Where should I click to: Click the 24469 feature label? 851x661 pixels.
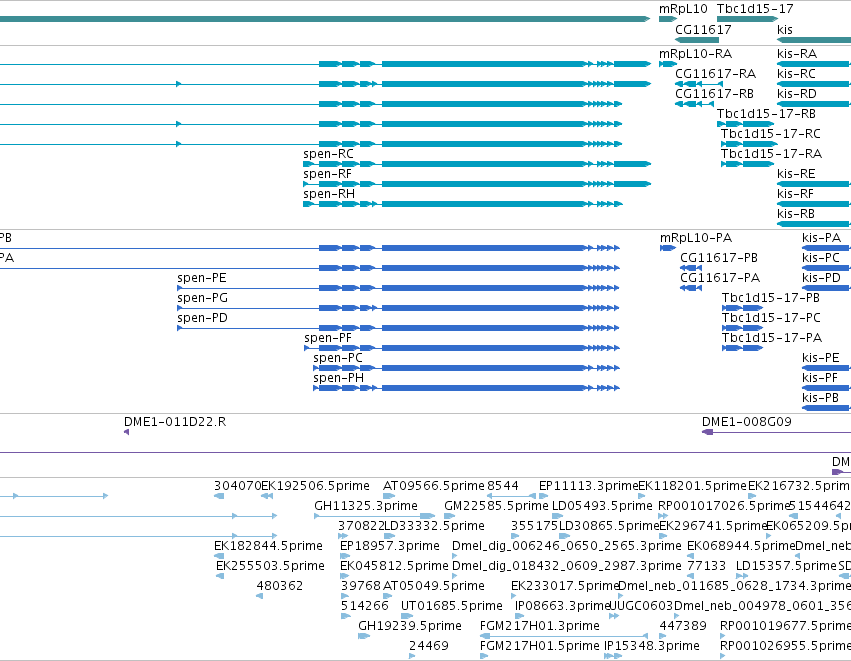click(429, 647)
